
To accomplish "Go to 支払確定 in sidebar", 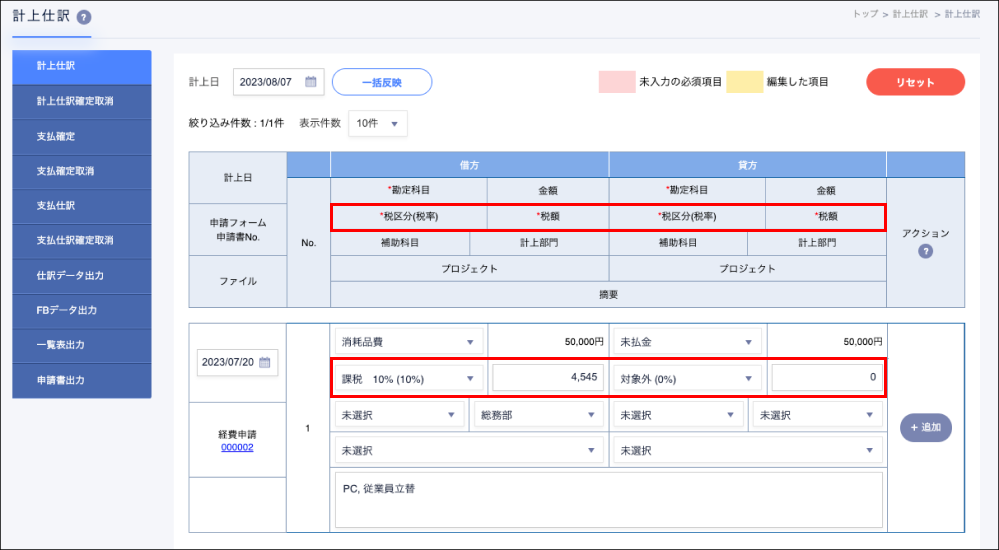I will pos(82,136).
